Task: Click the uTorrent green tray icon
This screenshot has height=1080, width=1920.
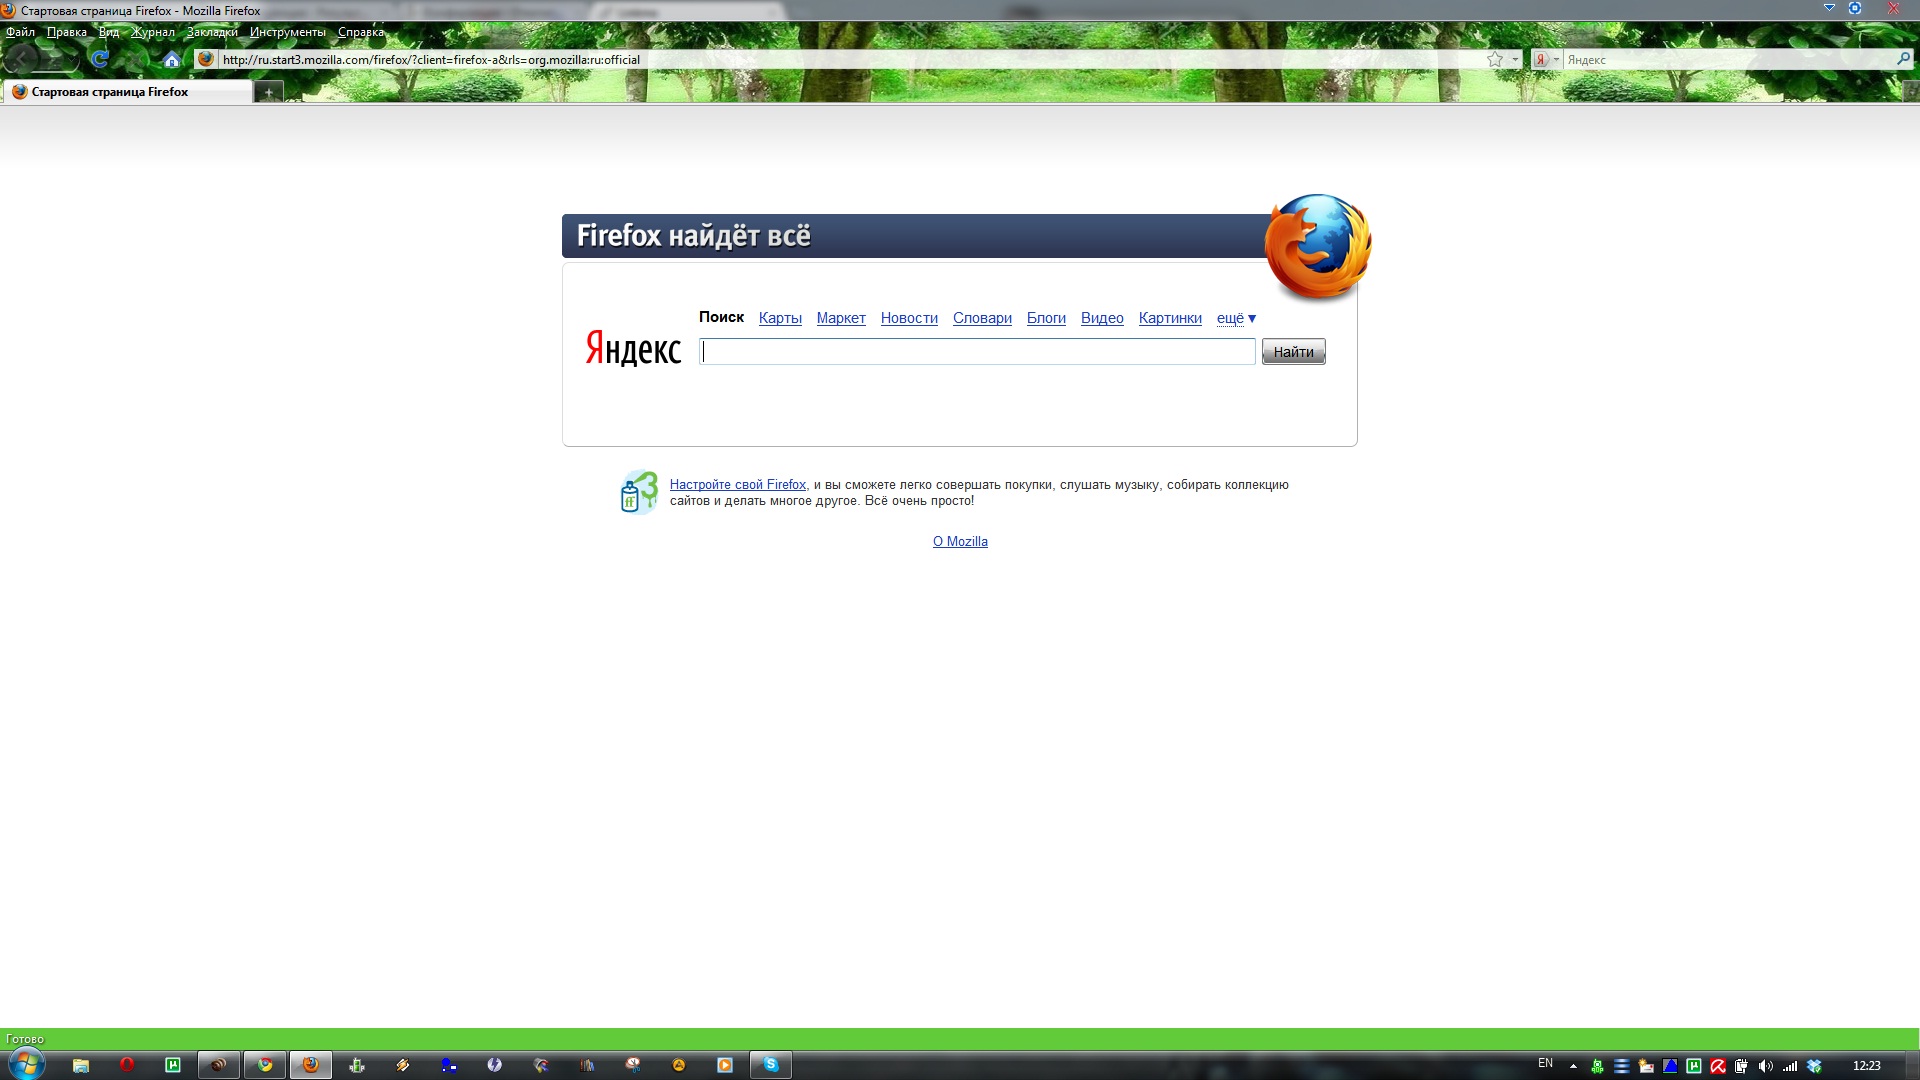Action: (x=1694, y=1066)
